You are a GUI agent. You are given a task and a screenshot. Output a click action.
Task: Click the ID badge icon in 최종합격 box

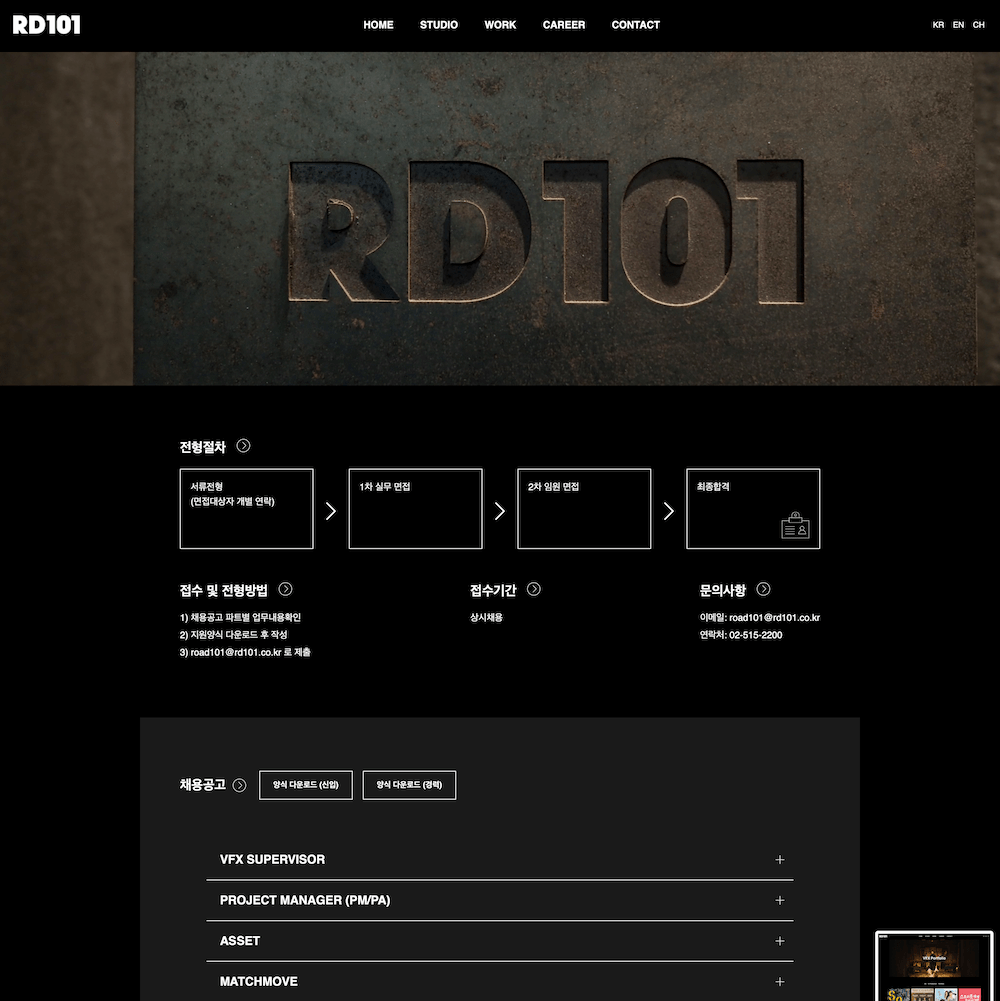pyautogui.click(x=795, y=525)
